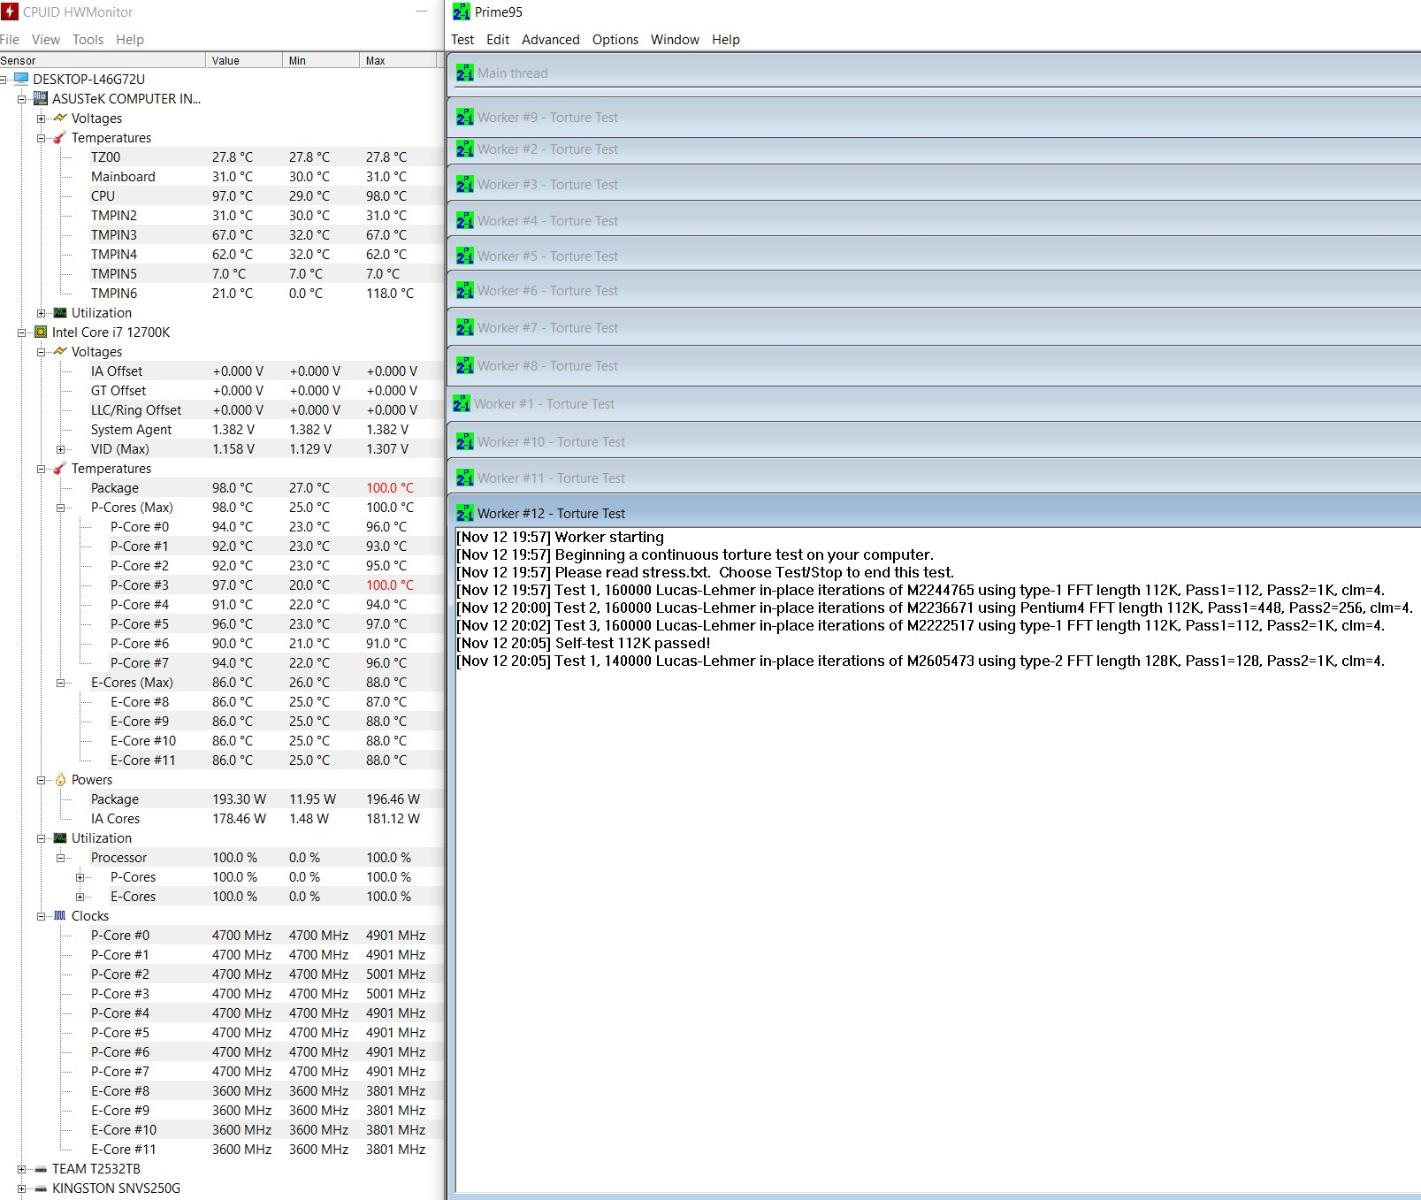Expand the VID (Max) row

[x=60, y=449]
